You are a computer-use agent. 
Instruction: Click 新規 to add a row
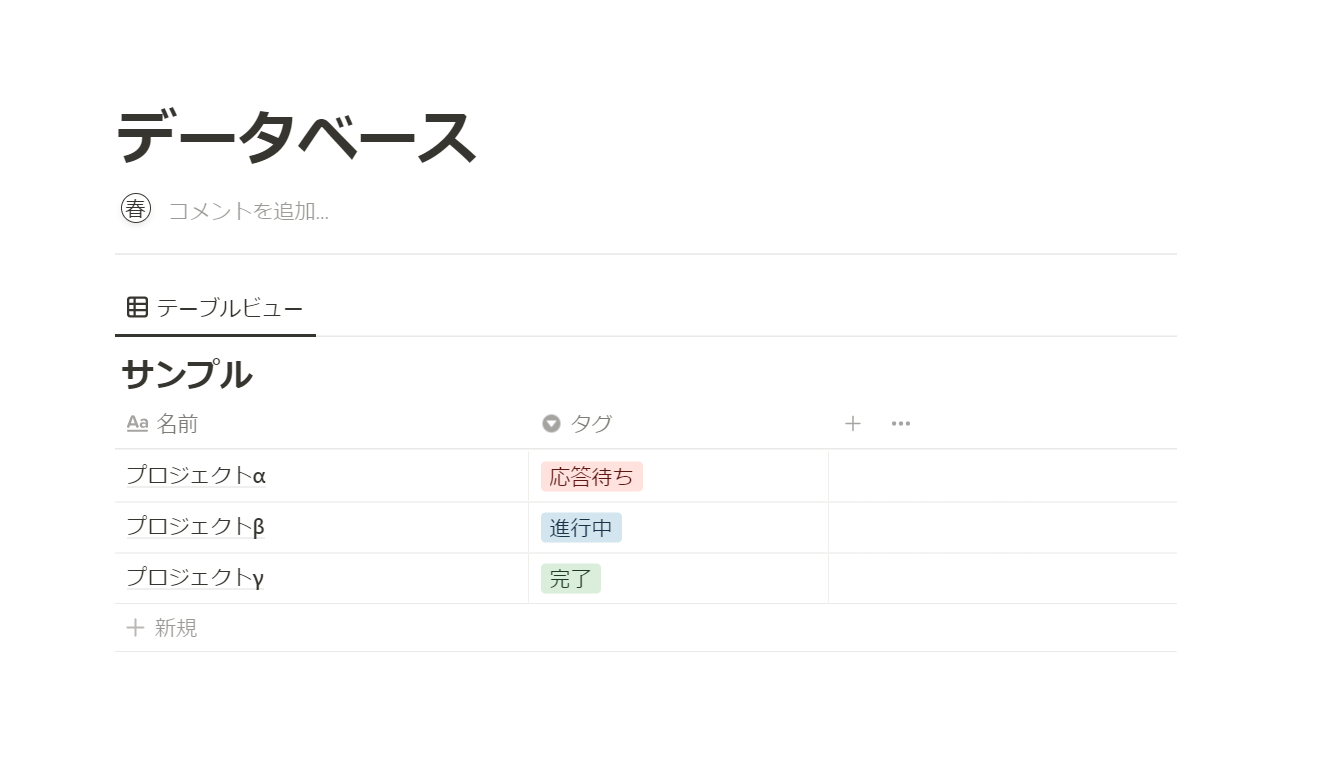pos(176,628)
